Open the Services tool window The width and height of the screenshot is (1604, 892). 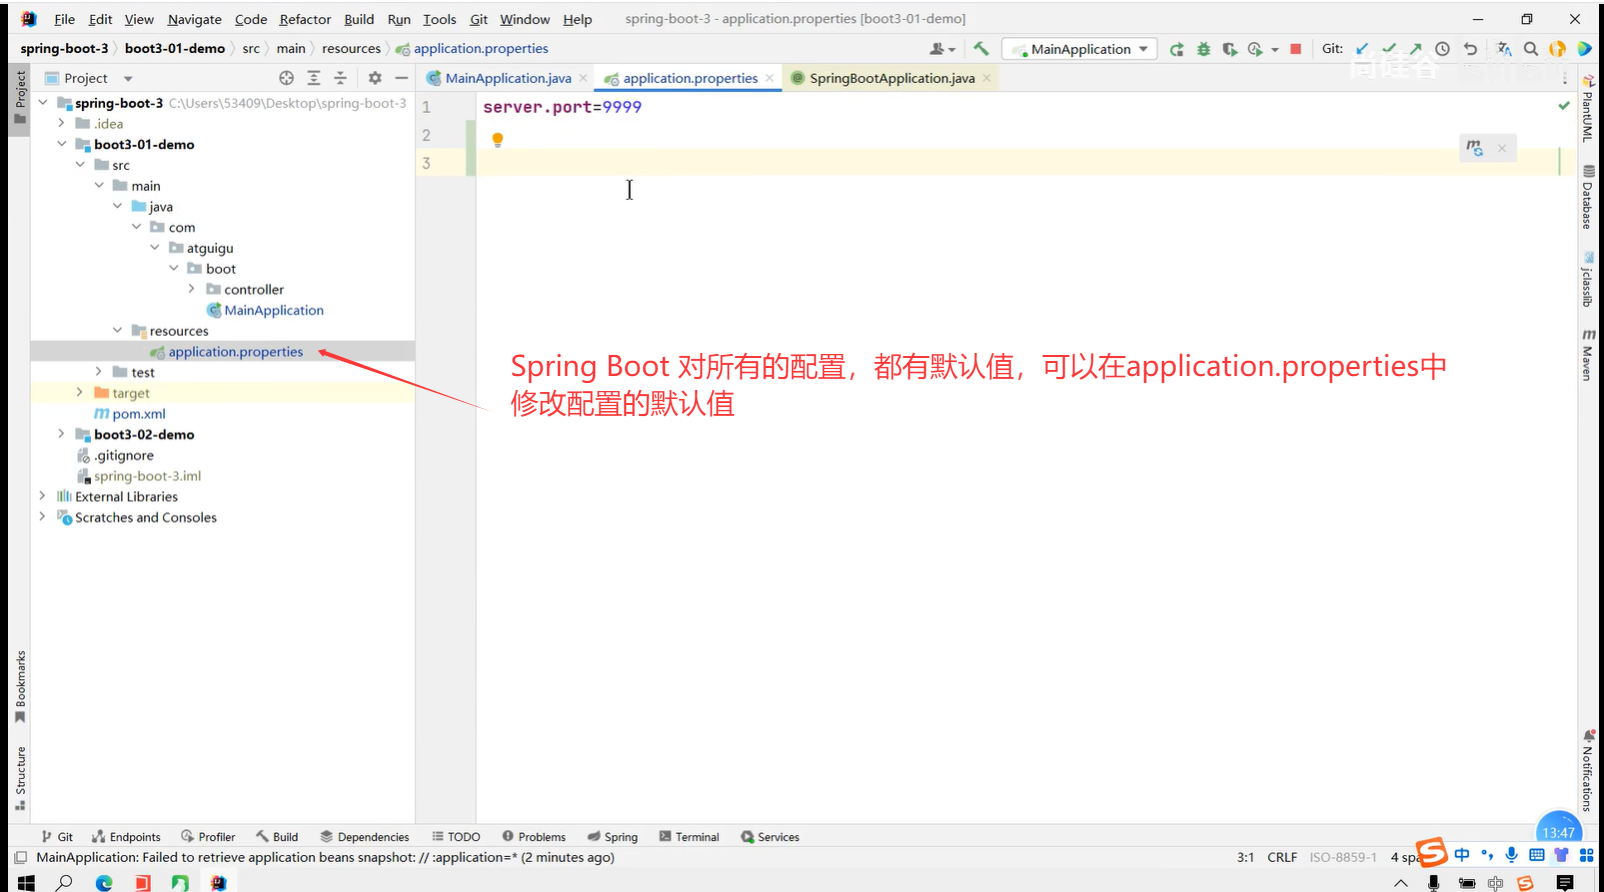click(x=770, y=837)
